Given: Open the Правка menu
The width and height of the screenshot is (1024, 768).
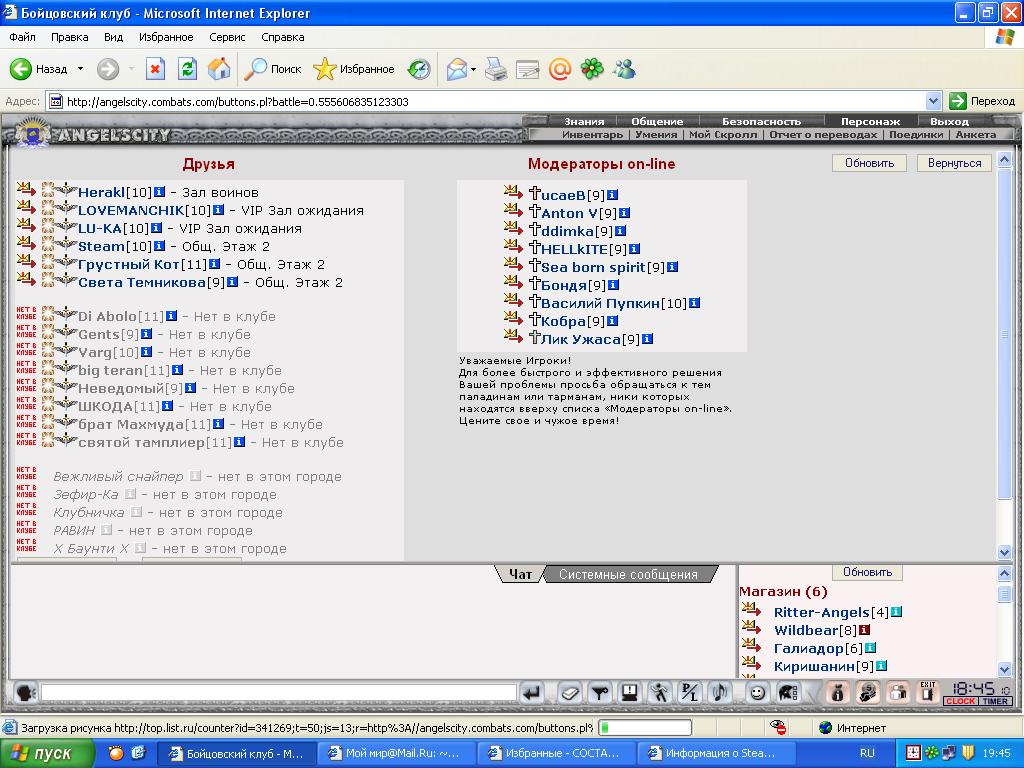Looking at the screenshot, I should click(x=69, y=37).
